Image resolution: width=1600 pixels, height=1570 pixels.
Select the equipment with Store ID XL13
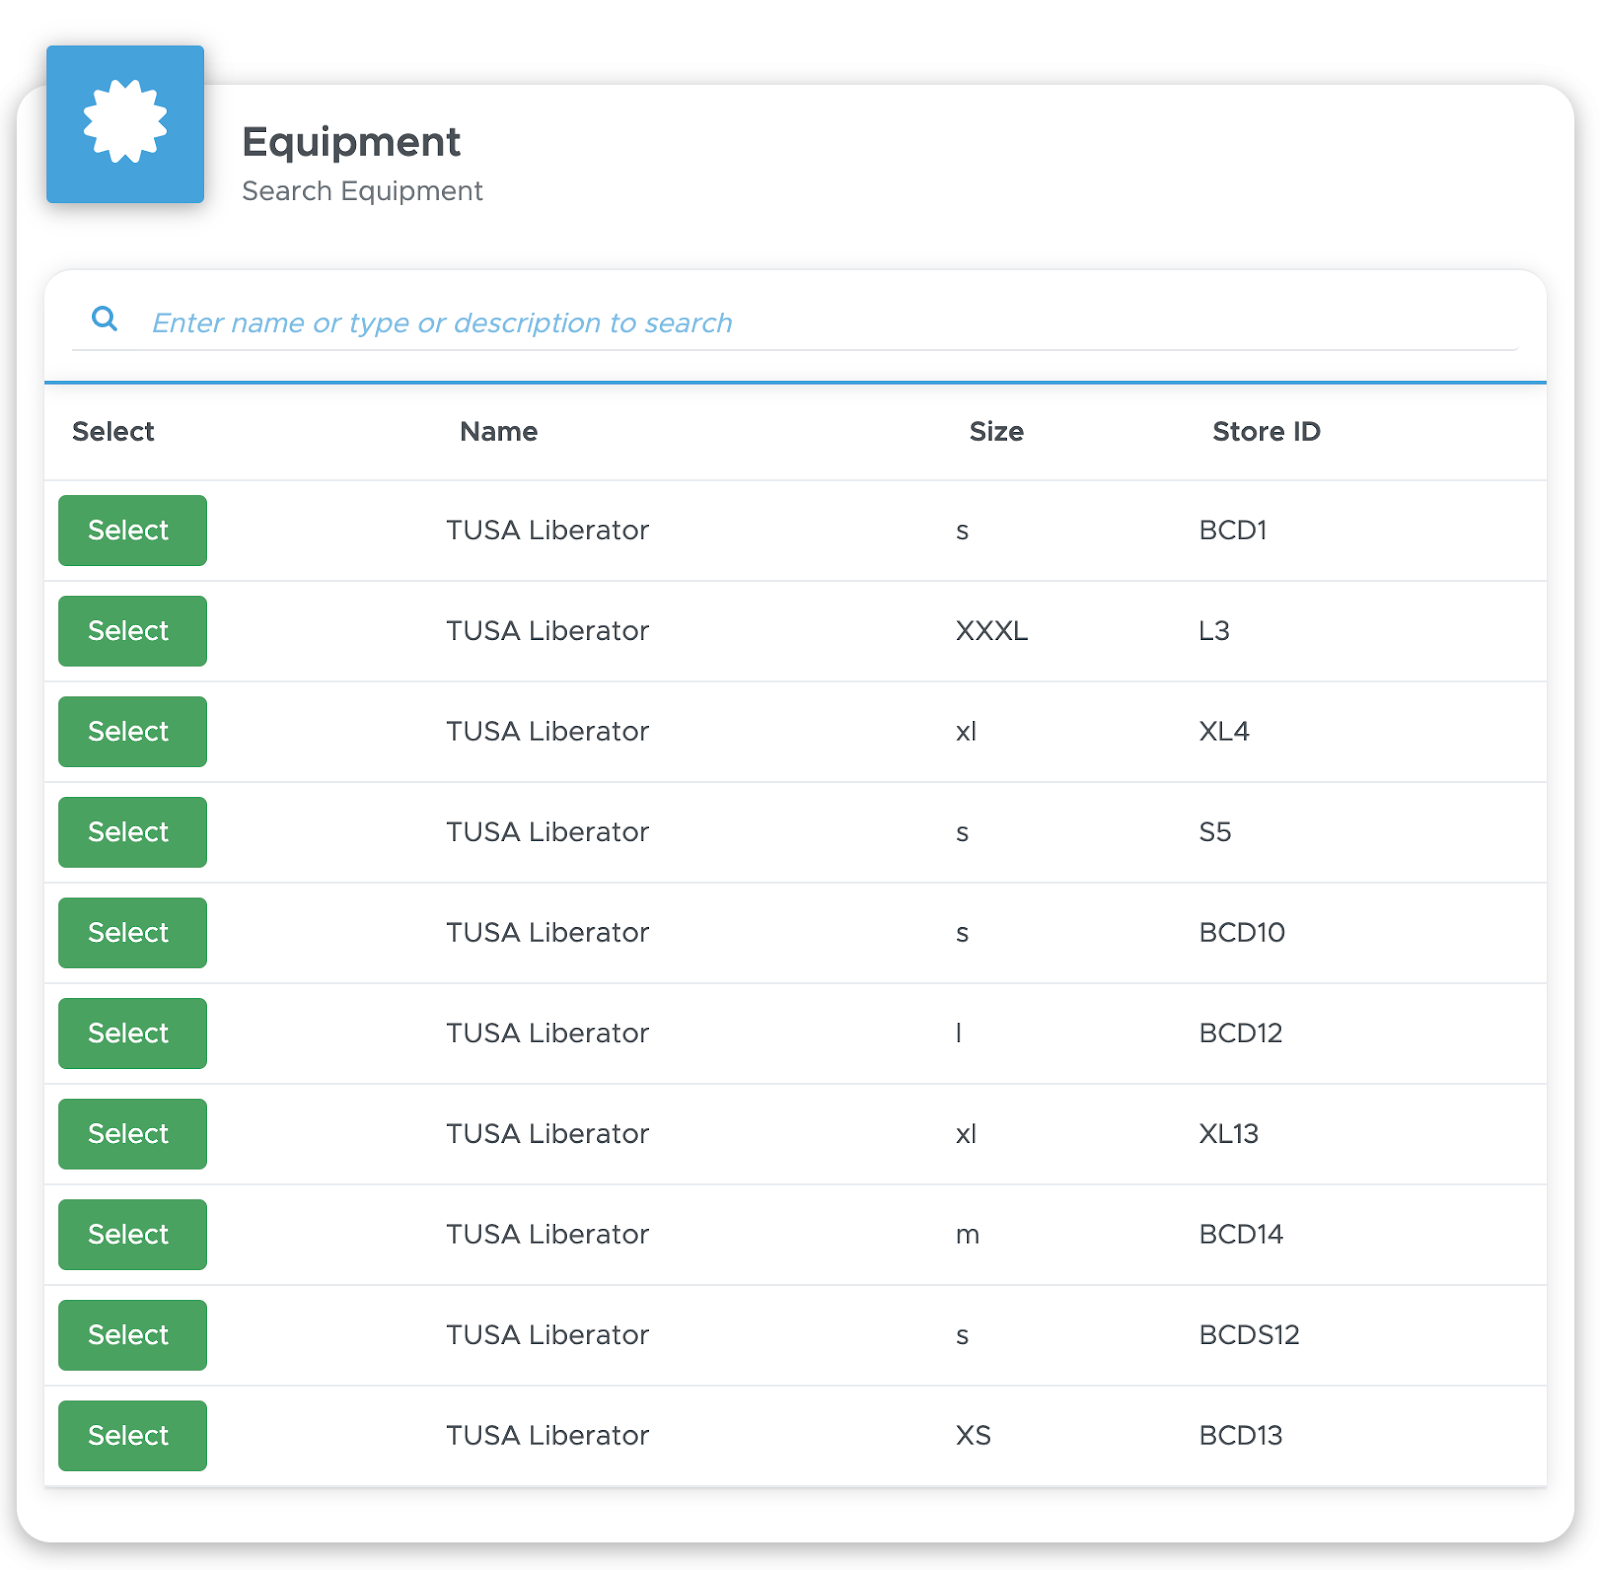click(132, 1134)
